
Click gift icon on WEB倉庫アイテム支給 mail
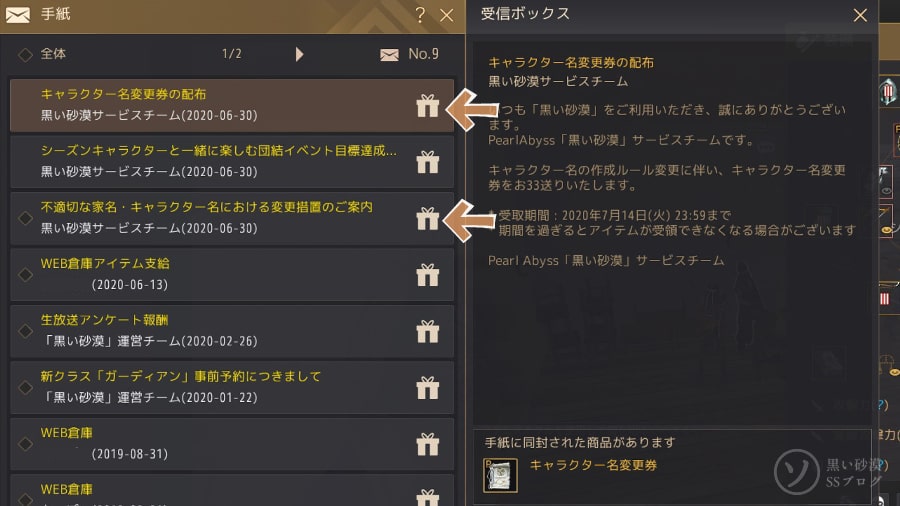(428, 275)
